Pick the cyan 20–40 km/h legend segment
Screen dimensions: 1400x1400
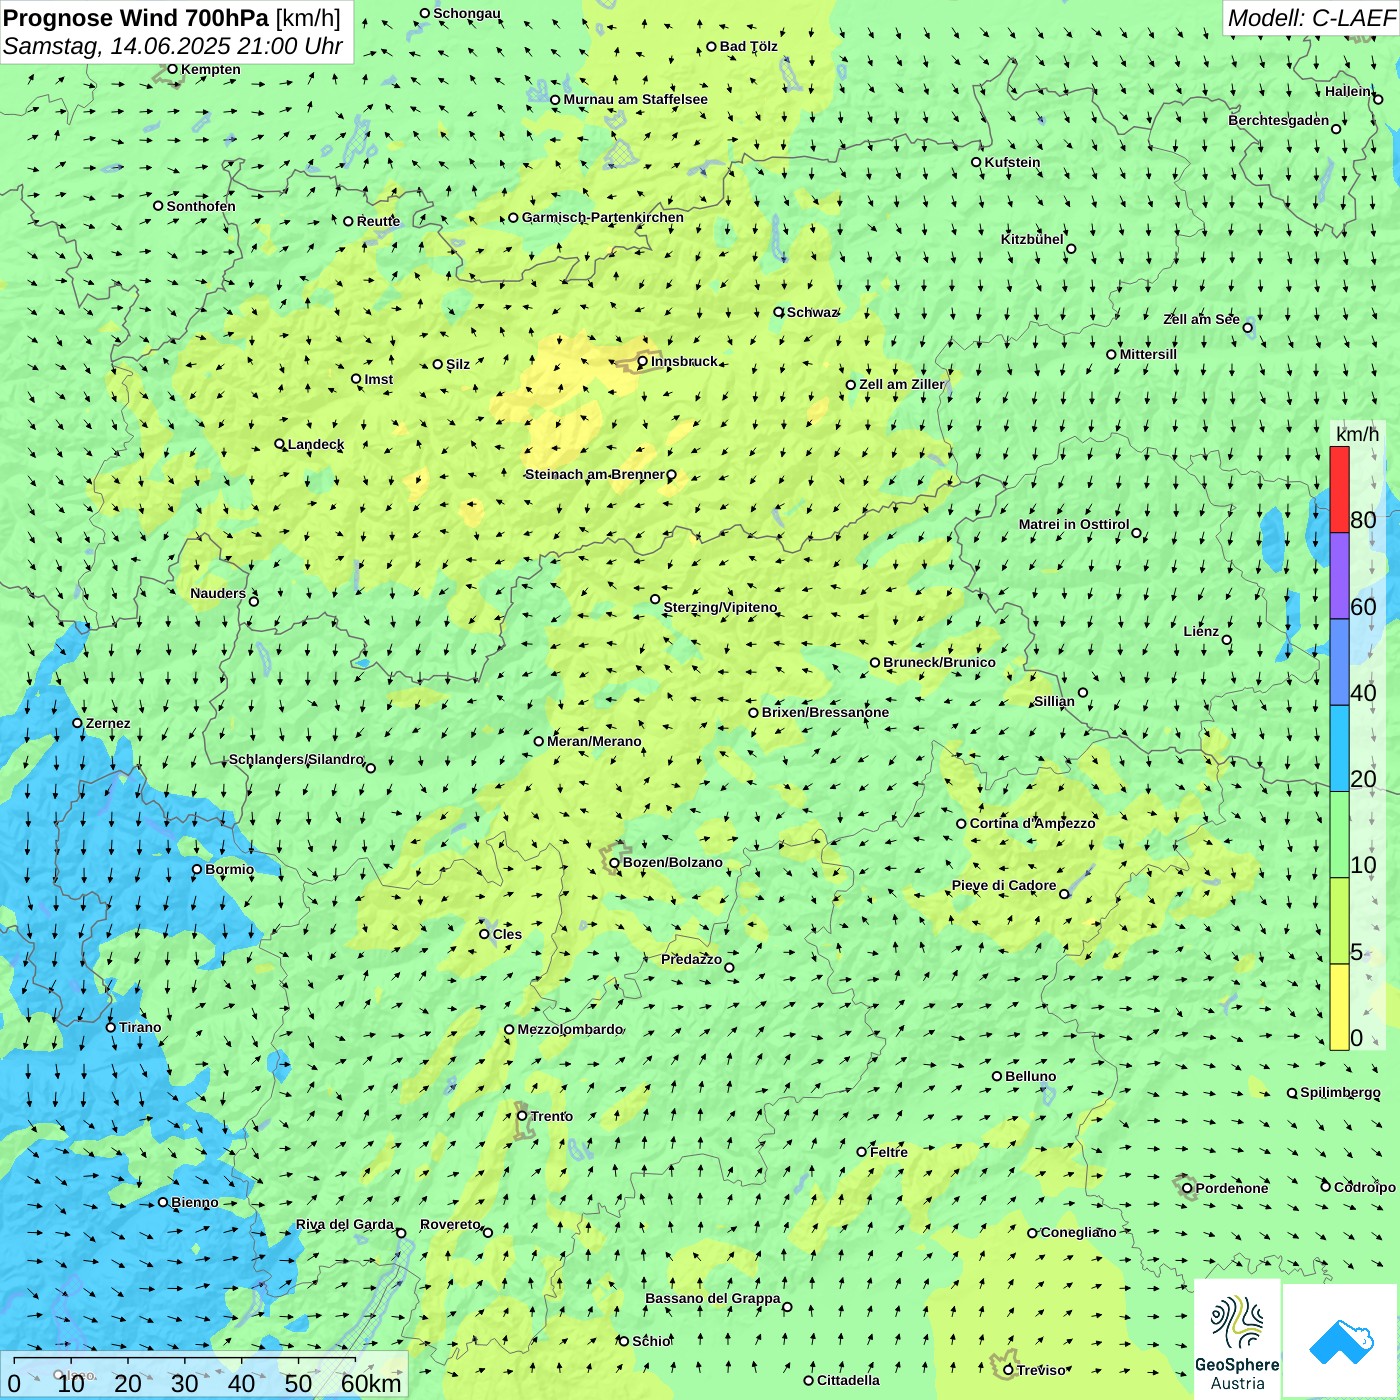coord(1339,748)
